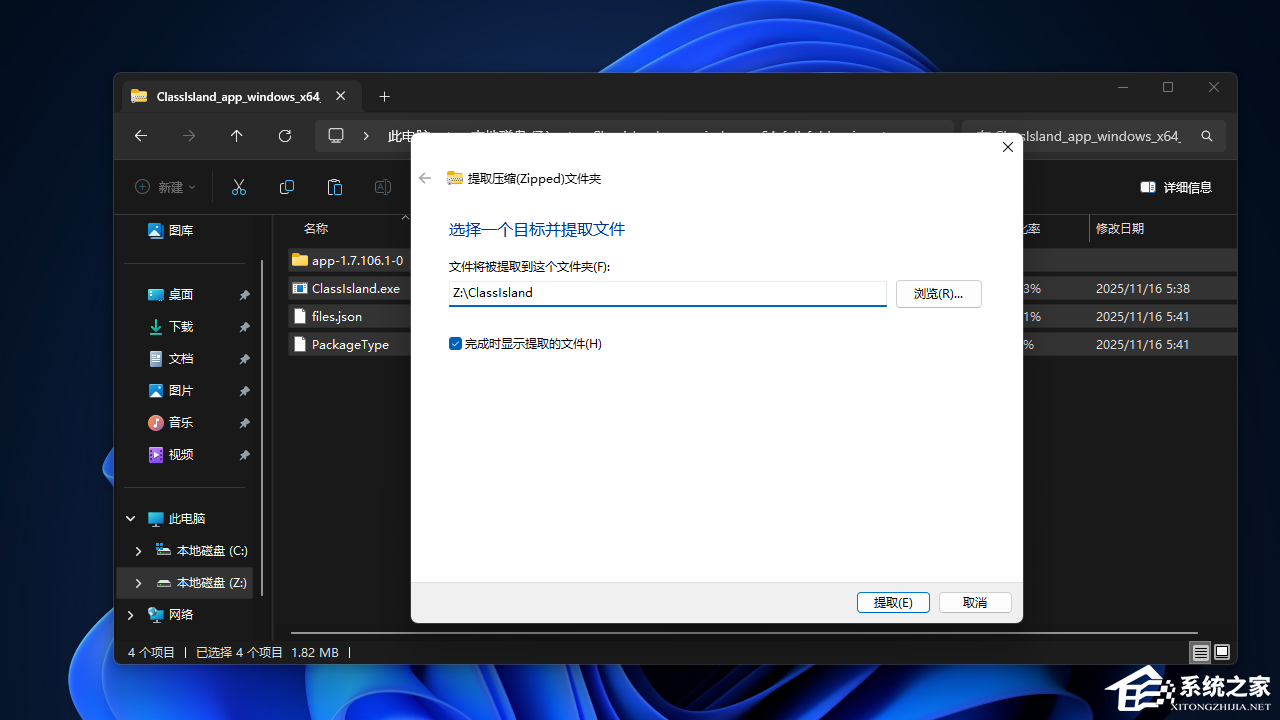Collapse the 此电脑 tree node
The width and height of the screenshot is (1280, 720).
pyautogui.click(x=131, y=519)
